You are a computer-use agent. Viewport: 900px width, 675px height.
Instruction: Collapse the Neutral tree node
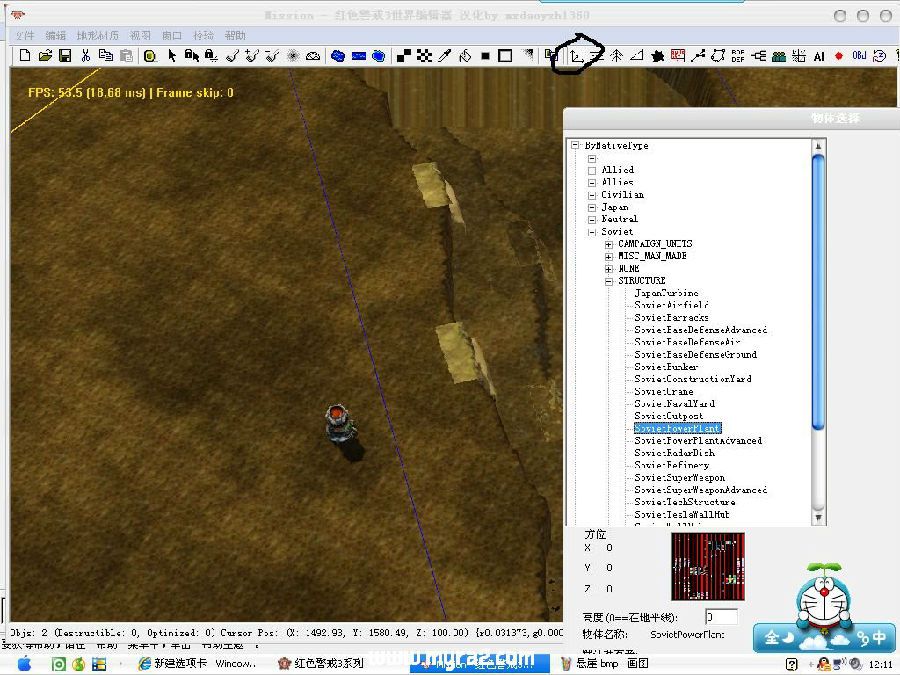[592, 219]
